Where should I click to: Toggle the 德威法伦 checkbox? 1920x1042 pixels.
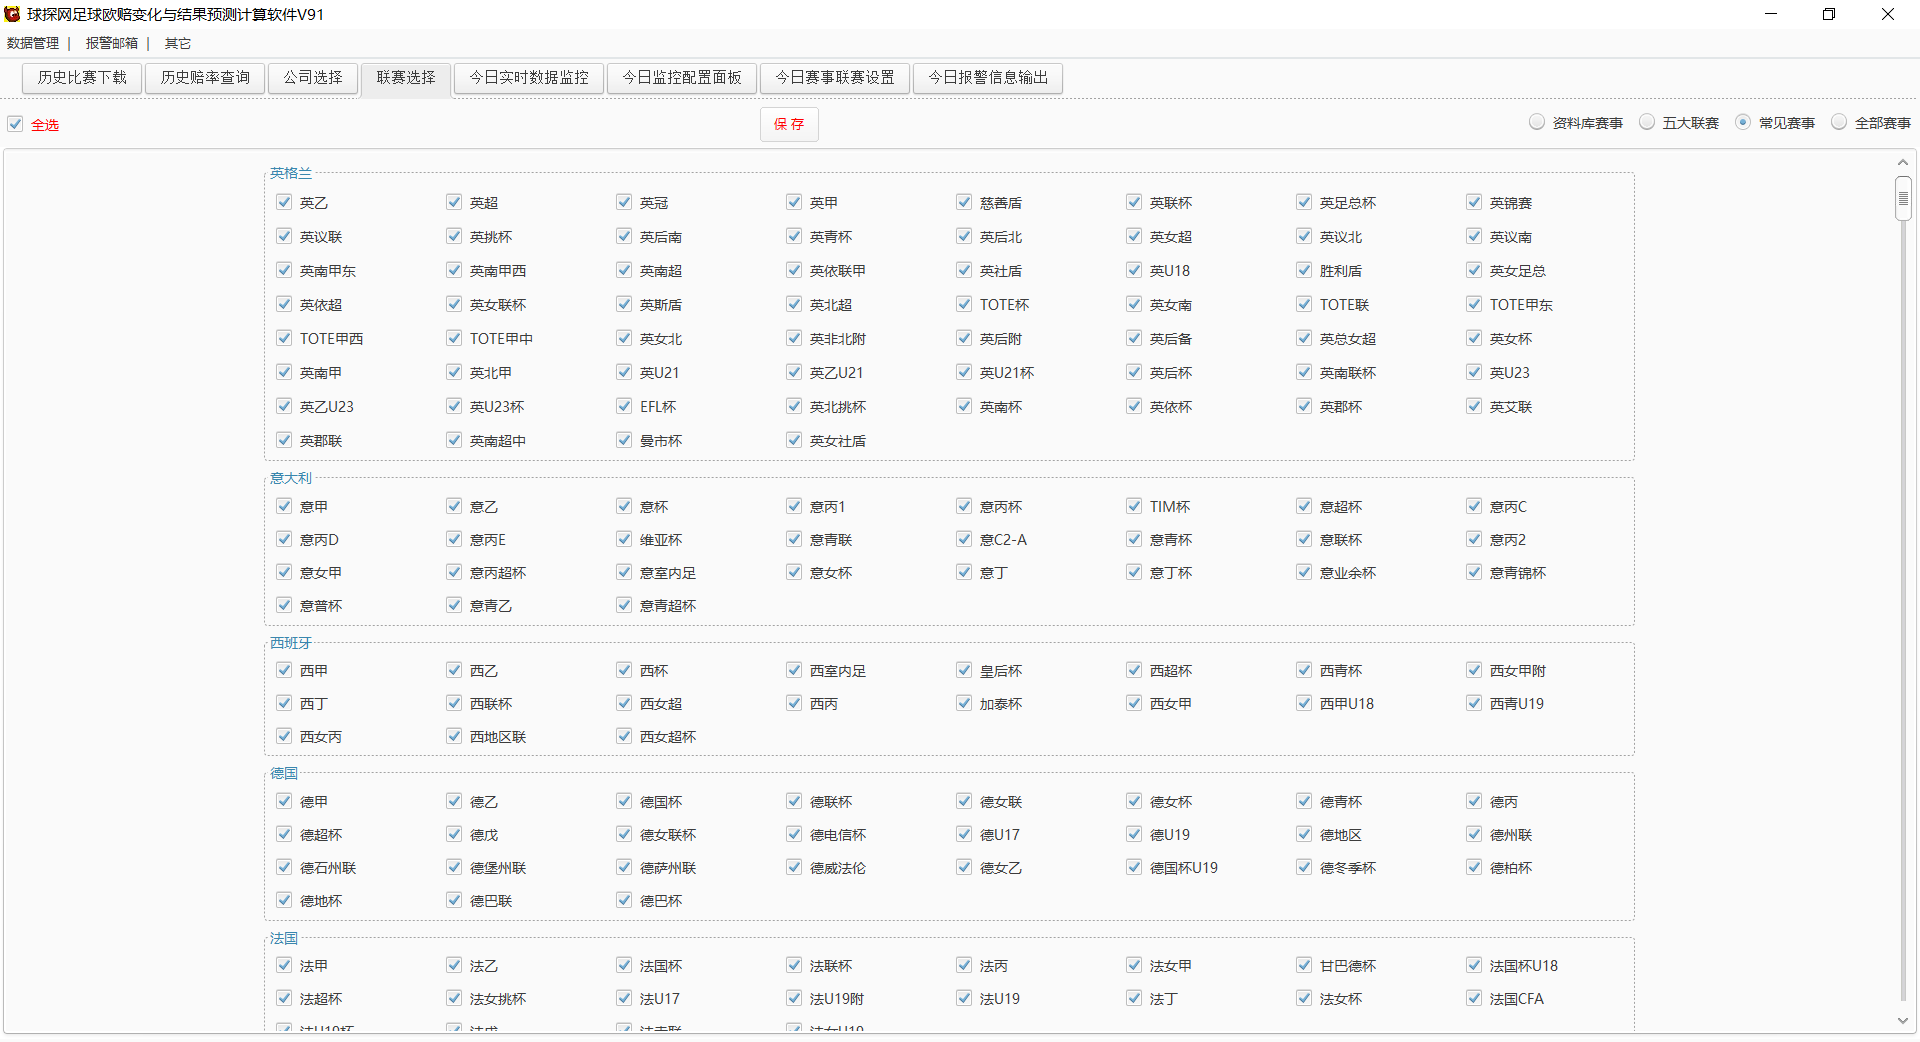pyautogui.click(x=794, y=867)
